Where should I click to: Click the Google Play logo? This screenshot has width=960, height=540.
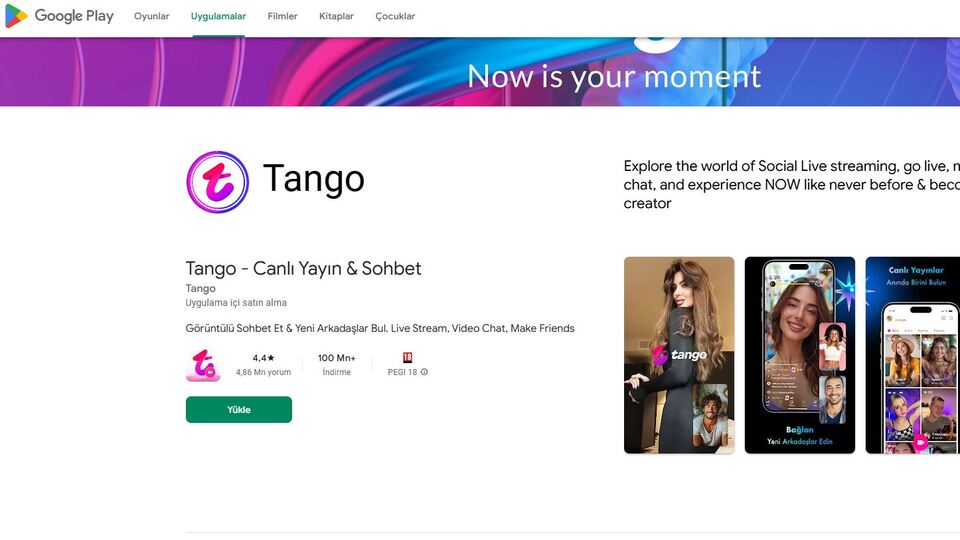coord(59,16)
